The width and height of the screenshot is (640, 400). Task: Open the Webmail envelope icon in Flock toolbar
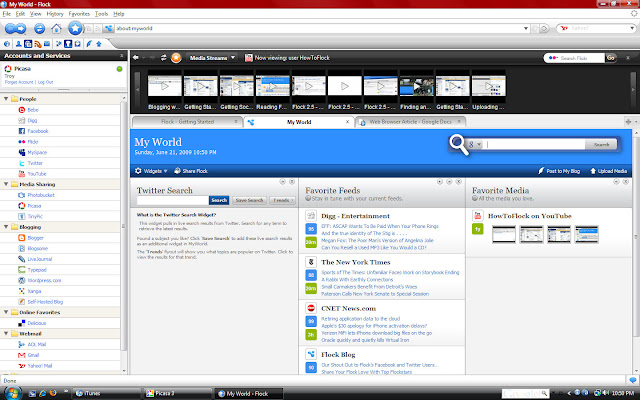(x=47, y=44)
